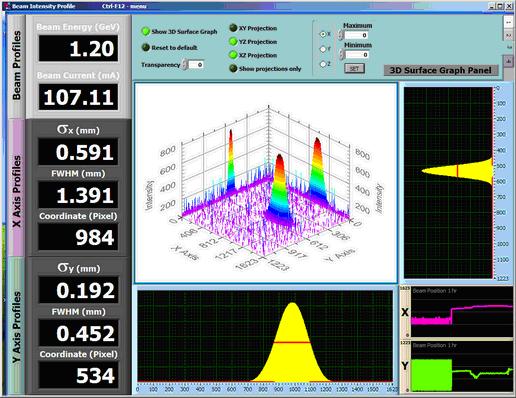This screenshot has width=516, height=398.
Task: Click the Maximum value input field
Action: (x=356, y=35)
